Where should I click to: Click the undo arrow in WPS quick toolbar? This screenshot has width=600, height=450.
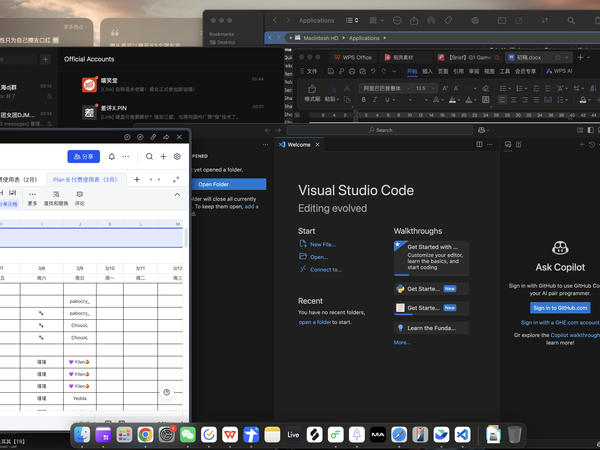[373, 71]
